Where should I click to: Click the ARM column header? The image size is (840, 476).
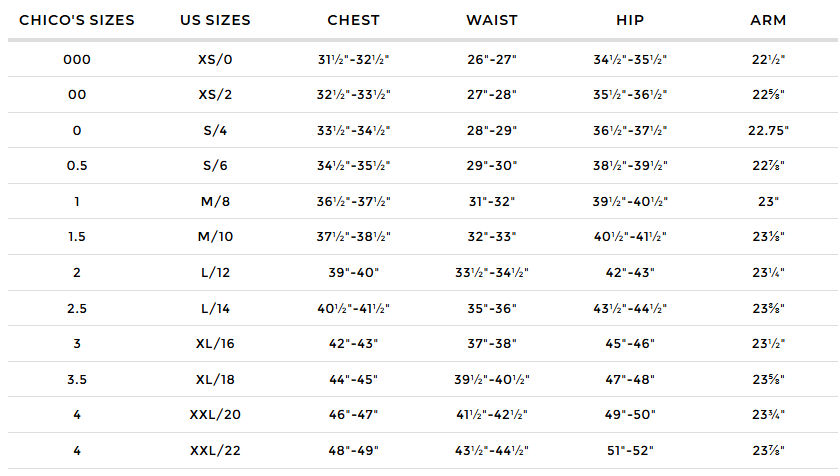(768, 20)
